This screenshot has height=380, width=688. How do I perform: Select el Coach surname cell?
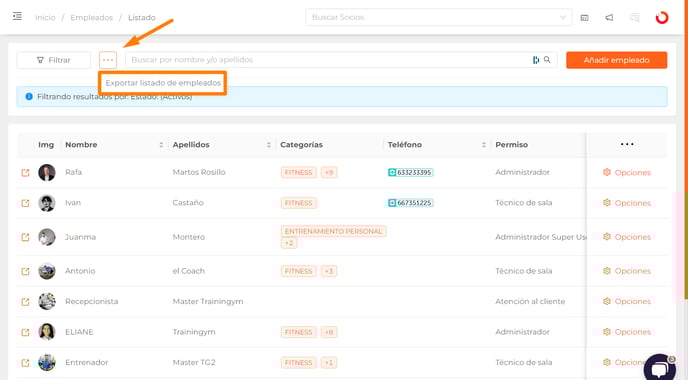pyautogui.click(x=189, y=271)
